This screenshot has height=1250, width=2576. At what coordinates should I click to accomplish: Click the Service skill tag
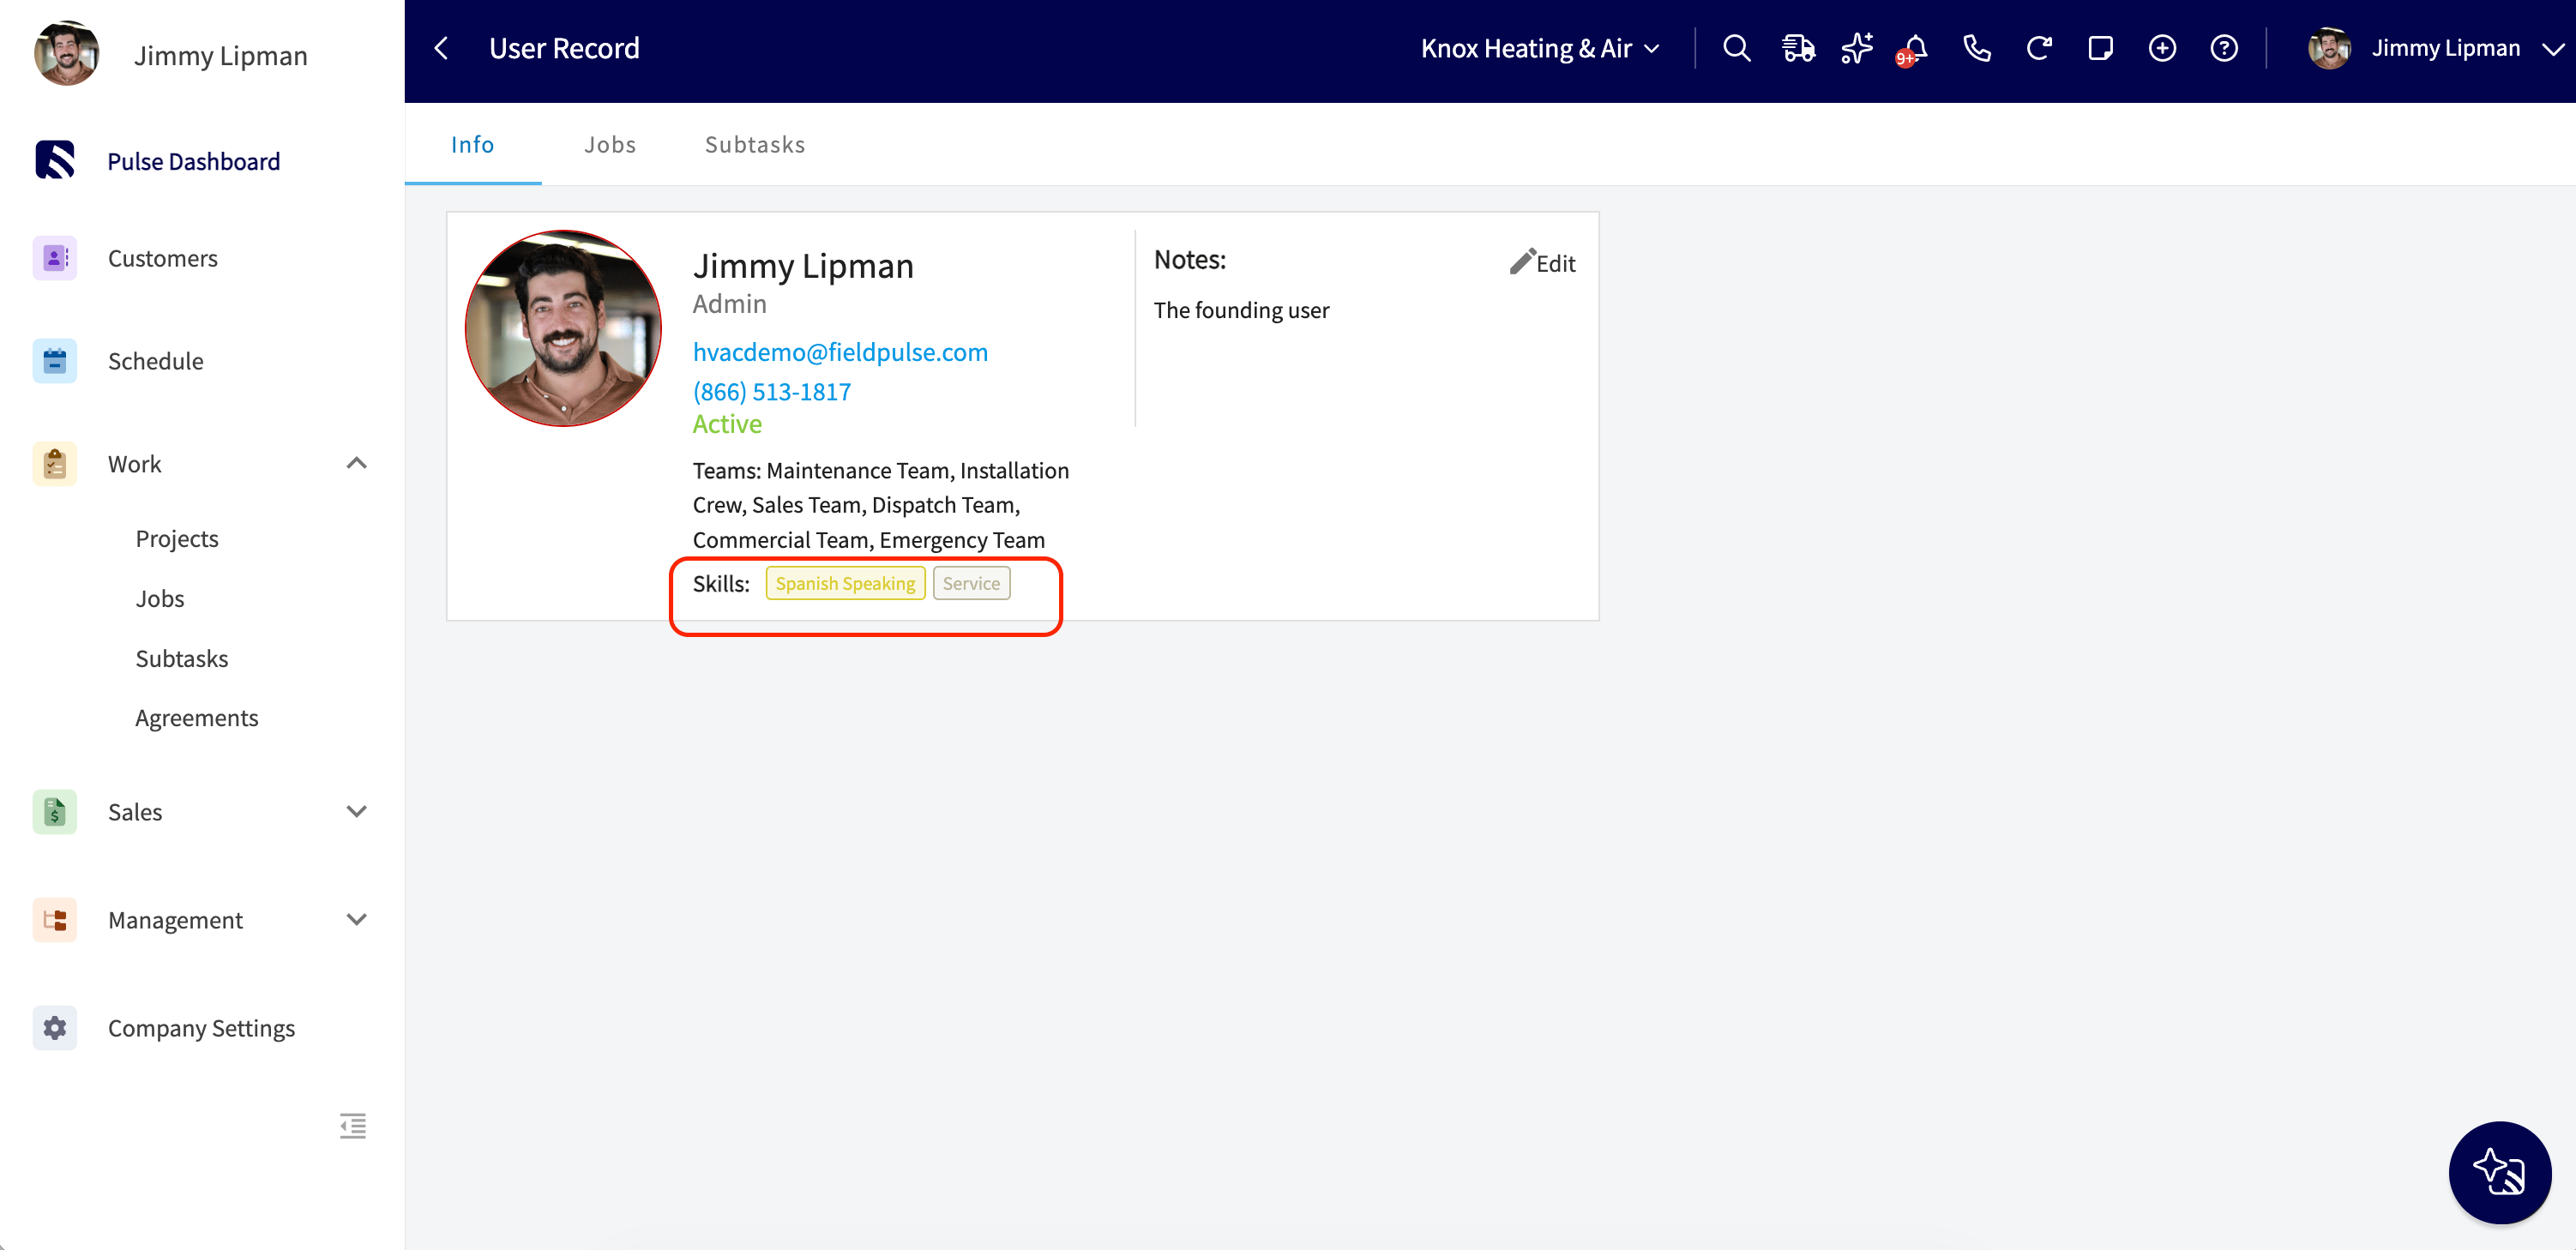[971, 583]
